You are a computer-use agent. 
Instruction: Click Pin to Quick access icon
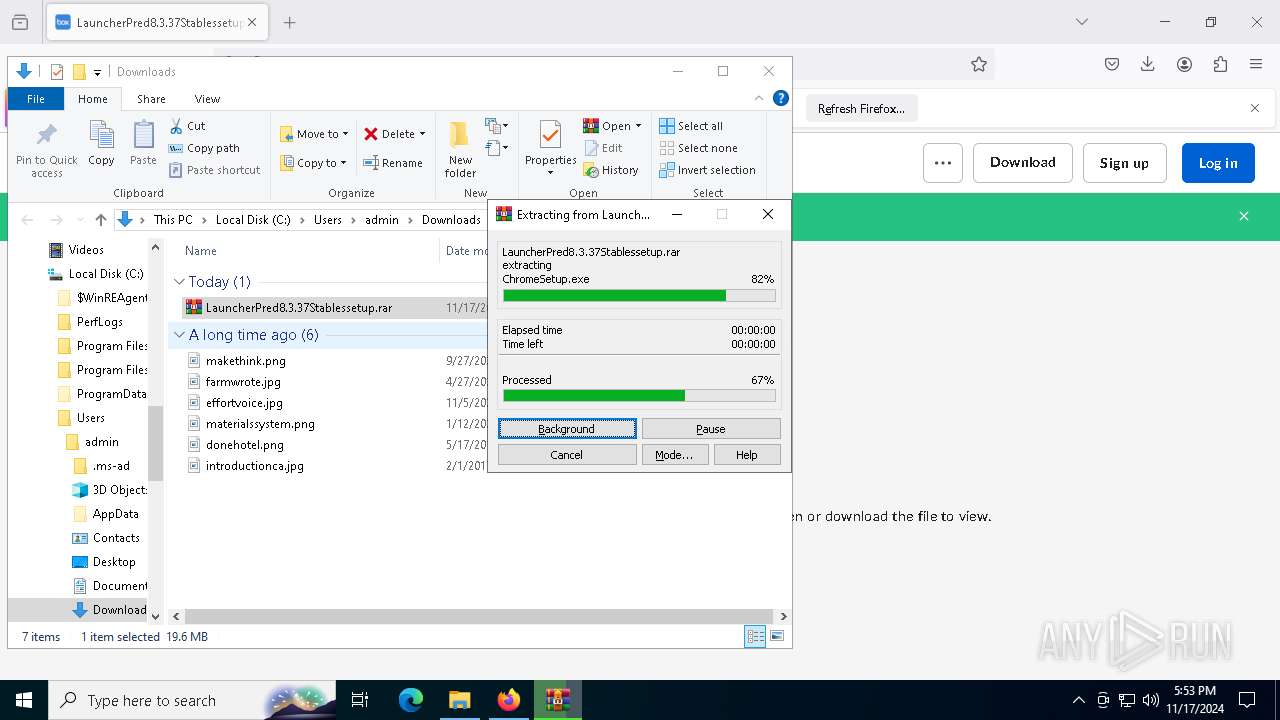click(46, 149)
